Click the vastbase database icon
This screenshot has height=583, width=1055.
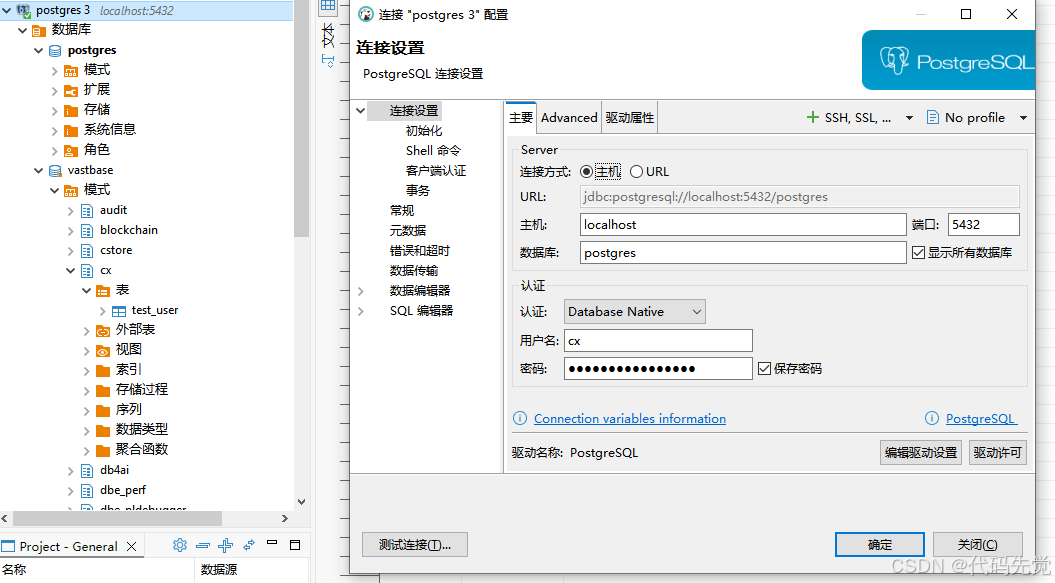[55, 171]
